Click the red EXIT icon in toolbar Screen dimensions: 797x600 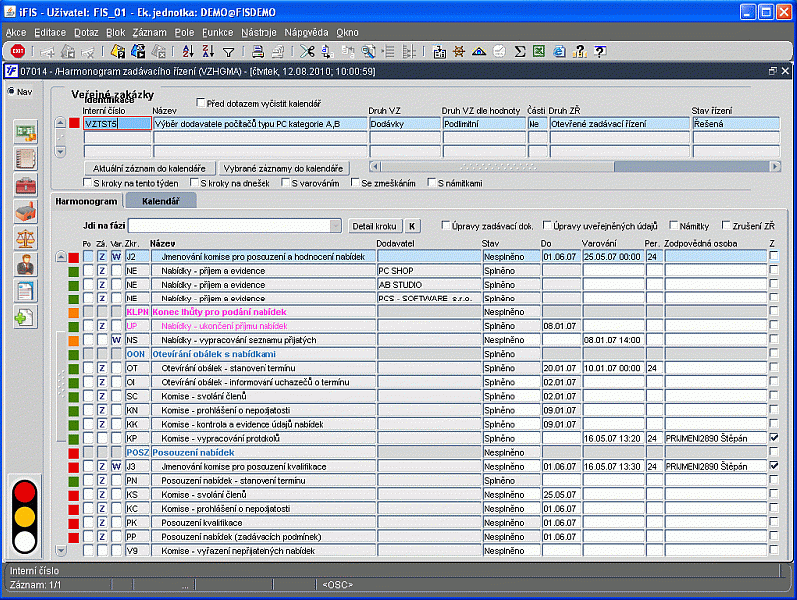tap(19, 51)
